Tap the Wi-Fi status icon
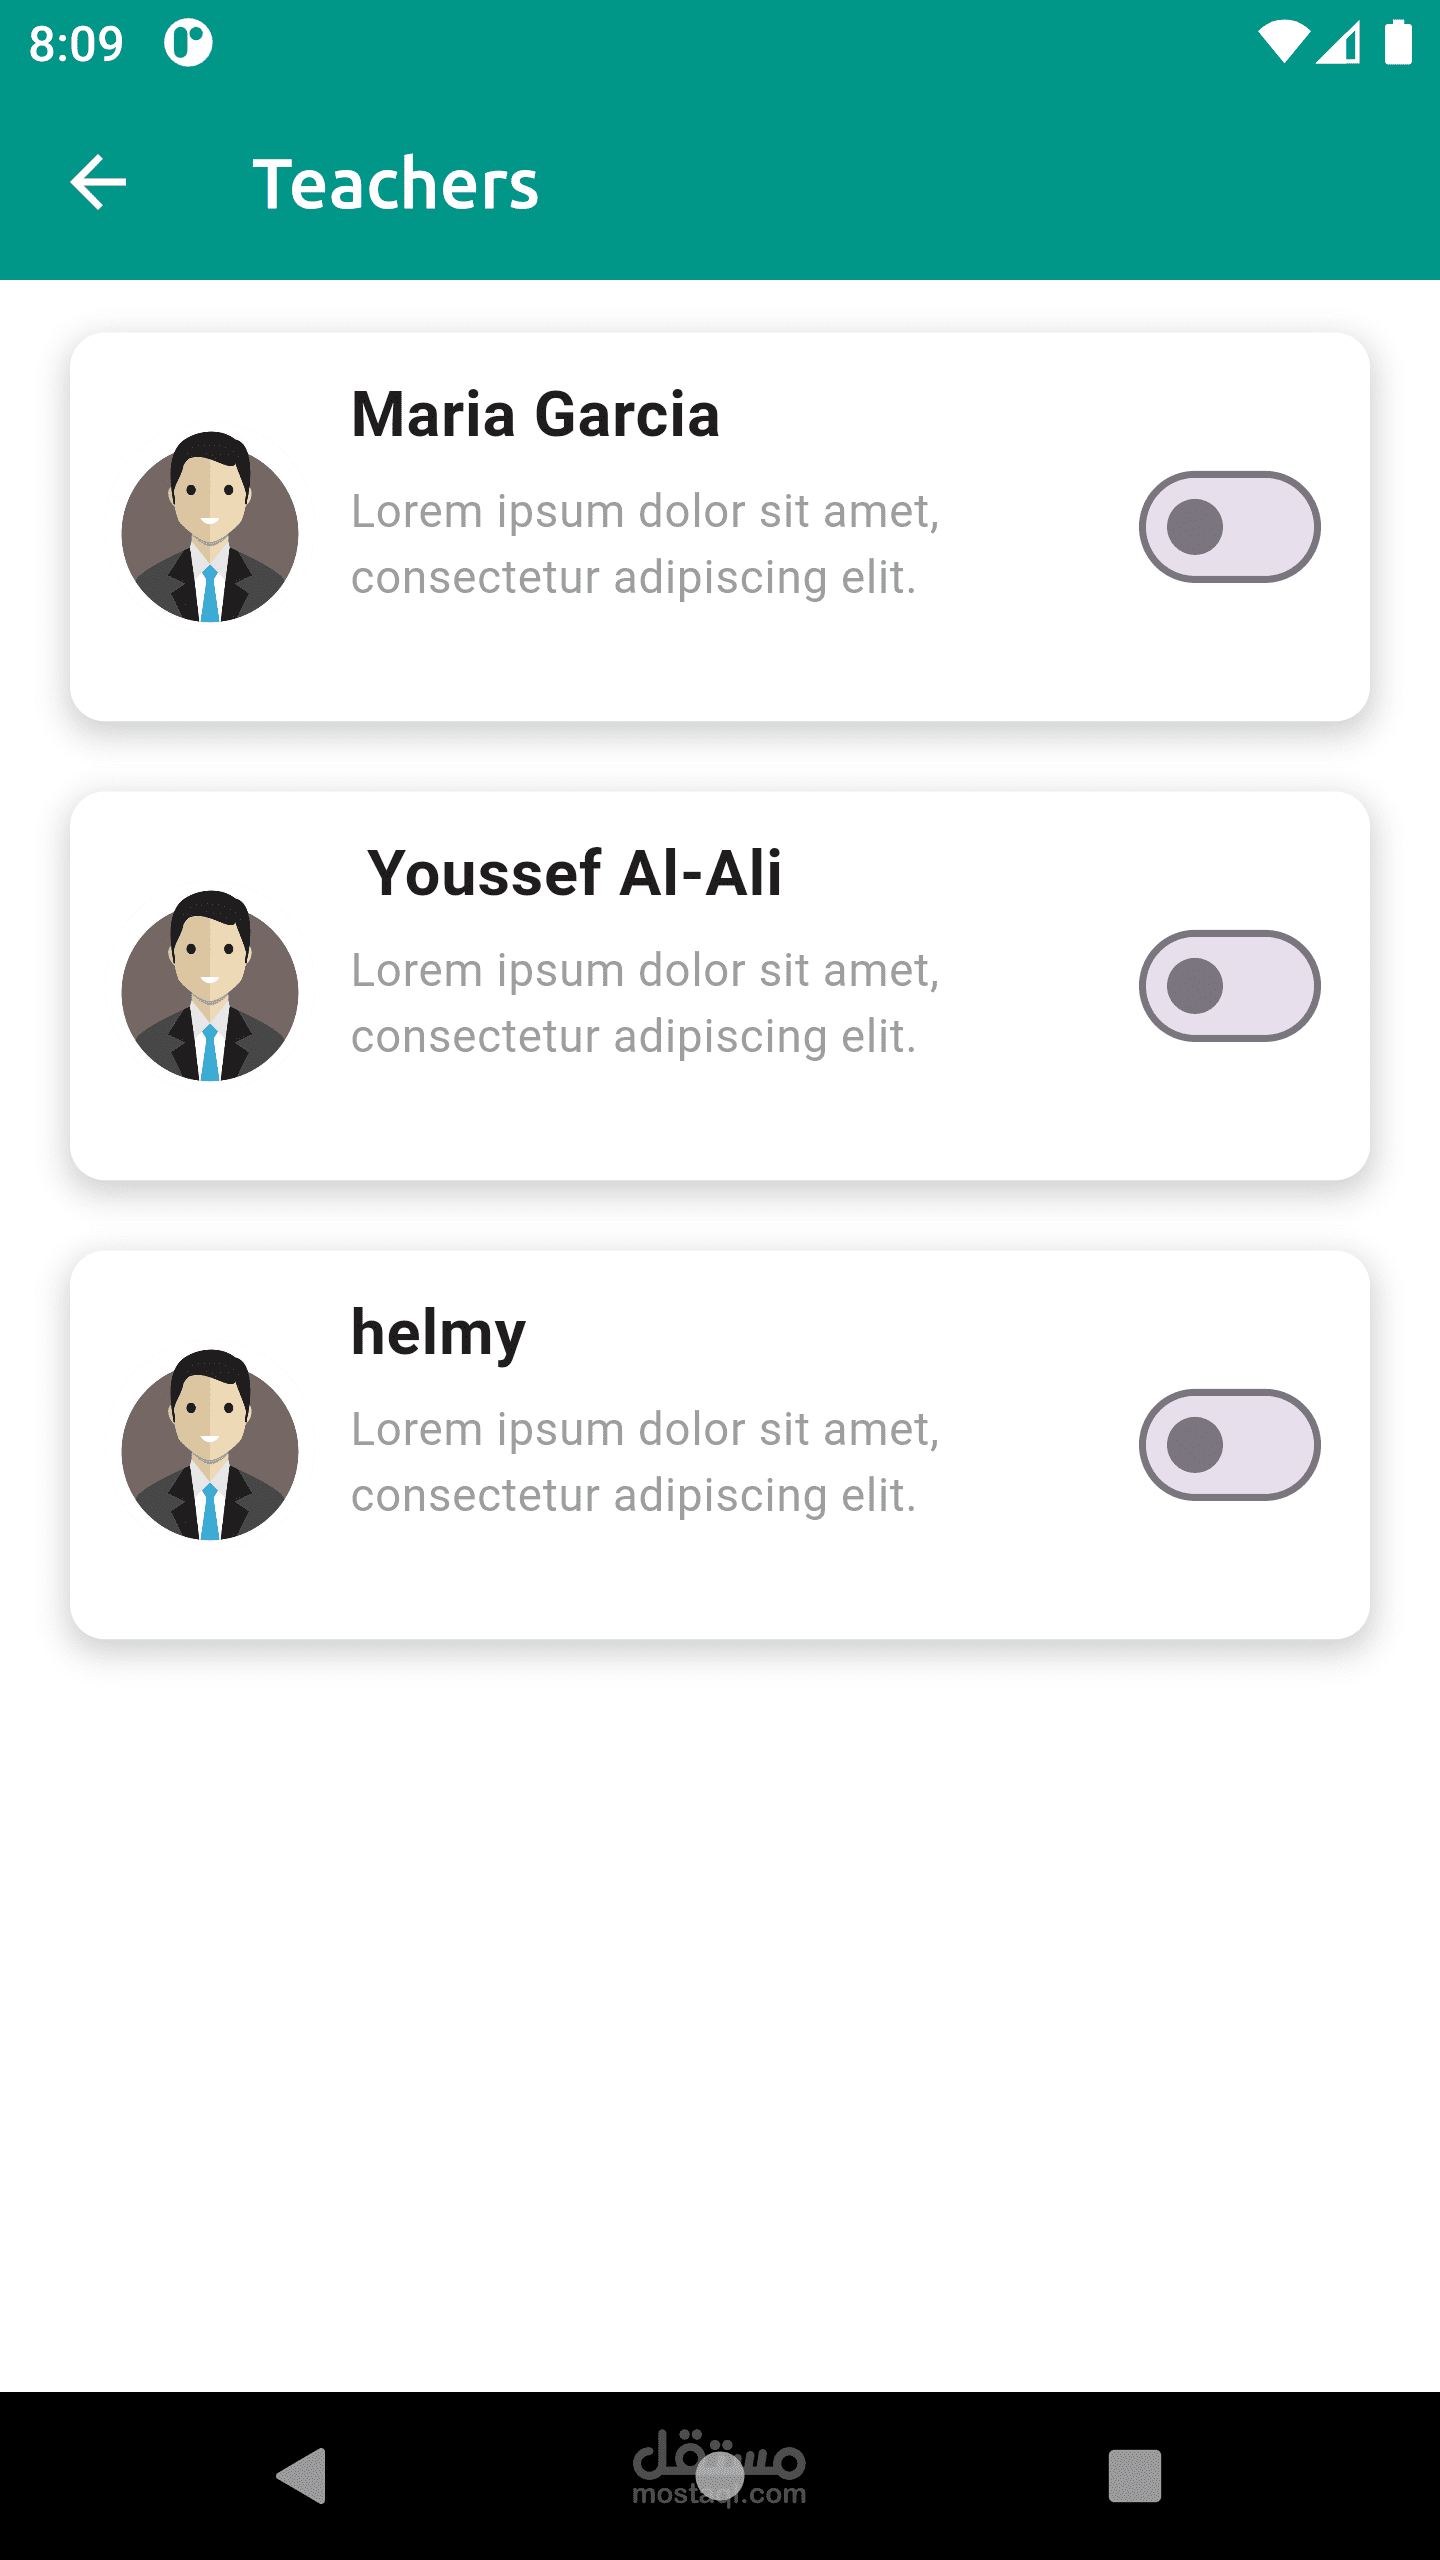This screenshot has height=2560, width=1440. tap(1282, 43)
